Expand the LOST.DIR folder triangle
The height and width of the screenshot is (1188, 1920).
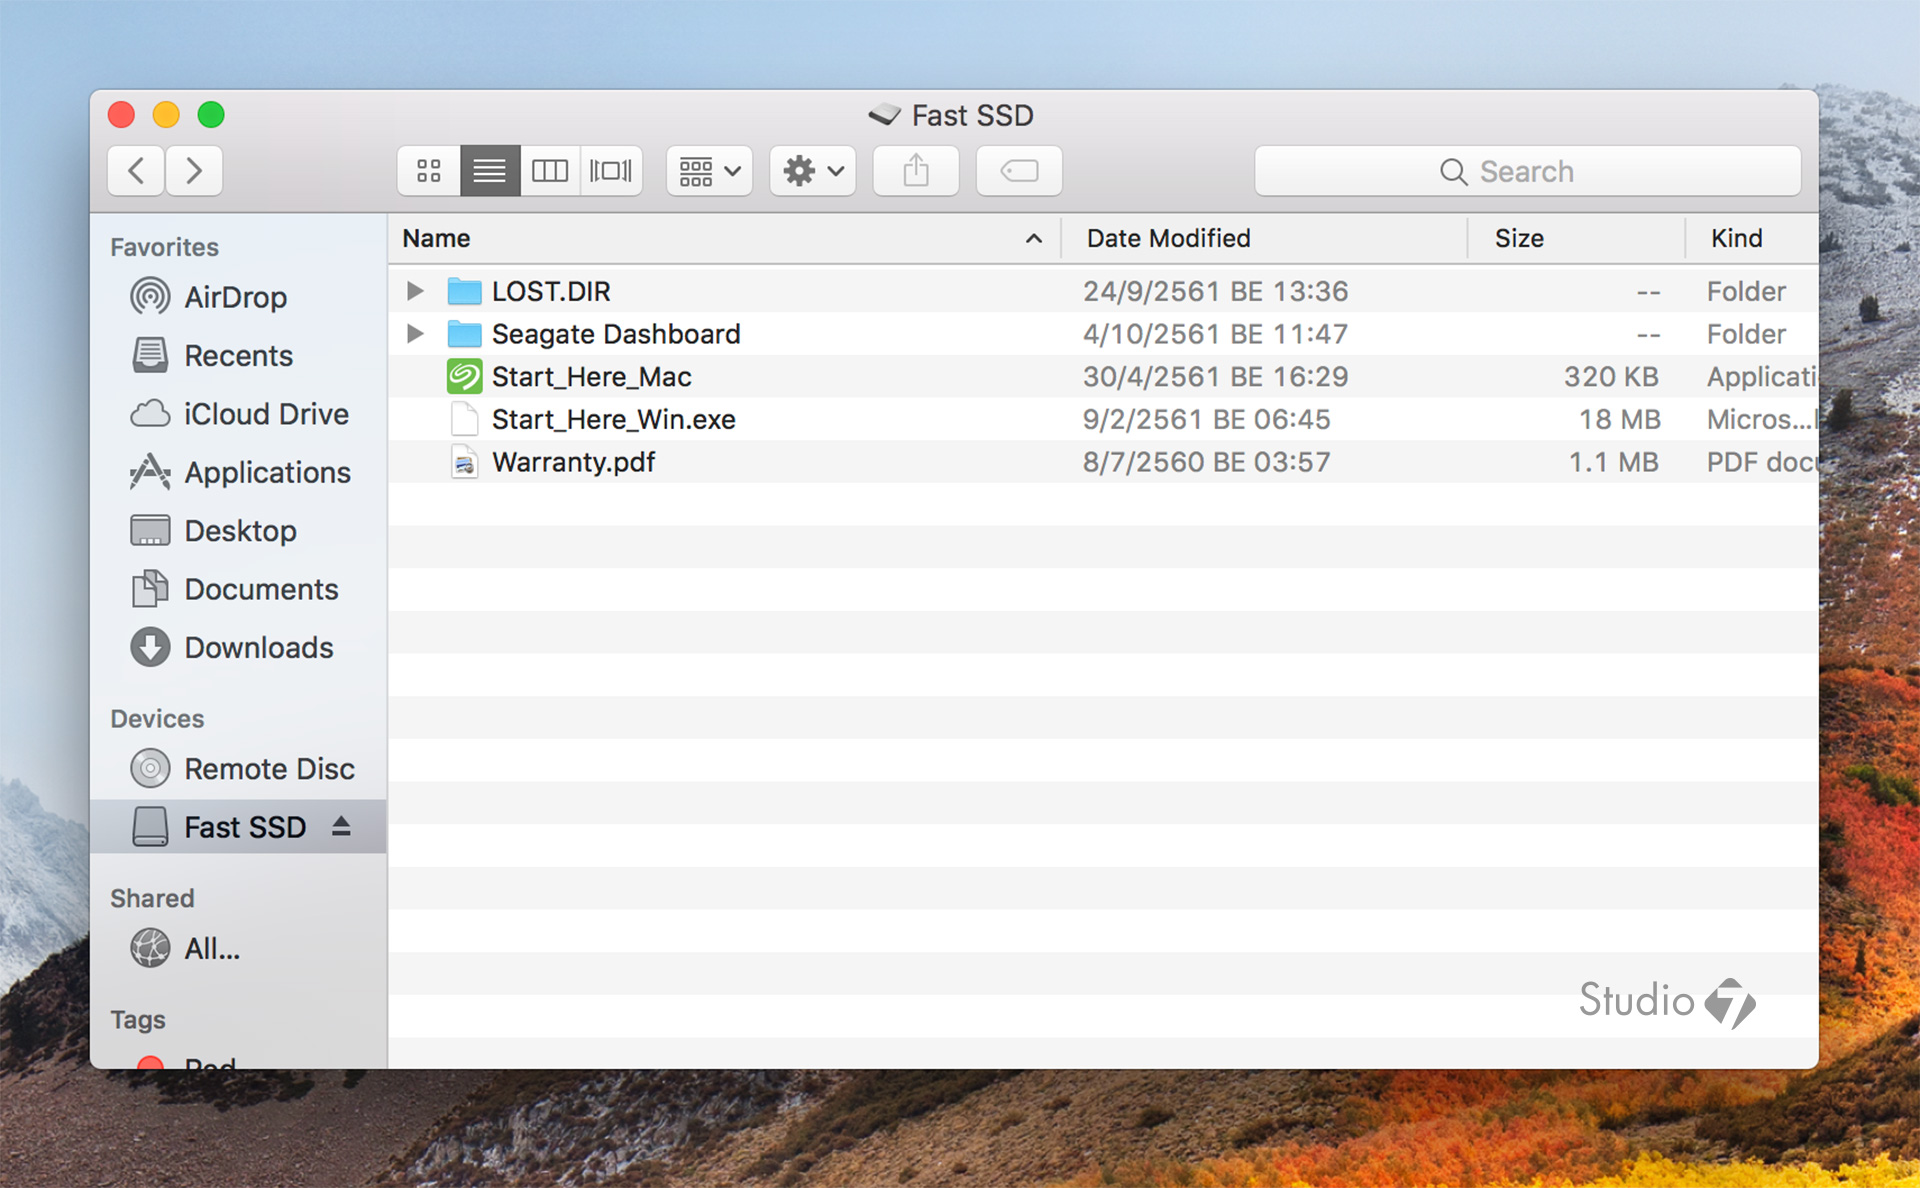tap(415, 291)
